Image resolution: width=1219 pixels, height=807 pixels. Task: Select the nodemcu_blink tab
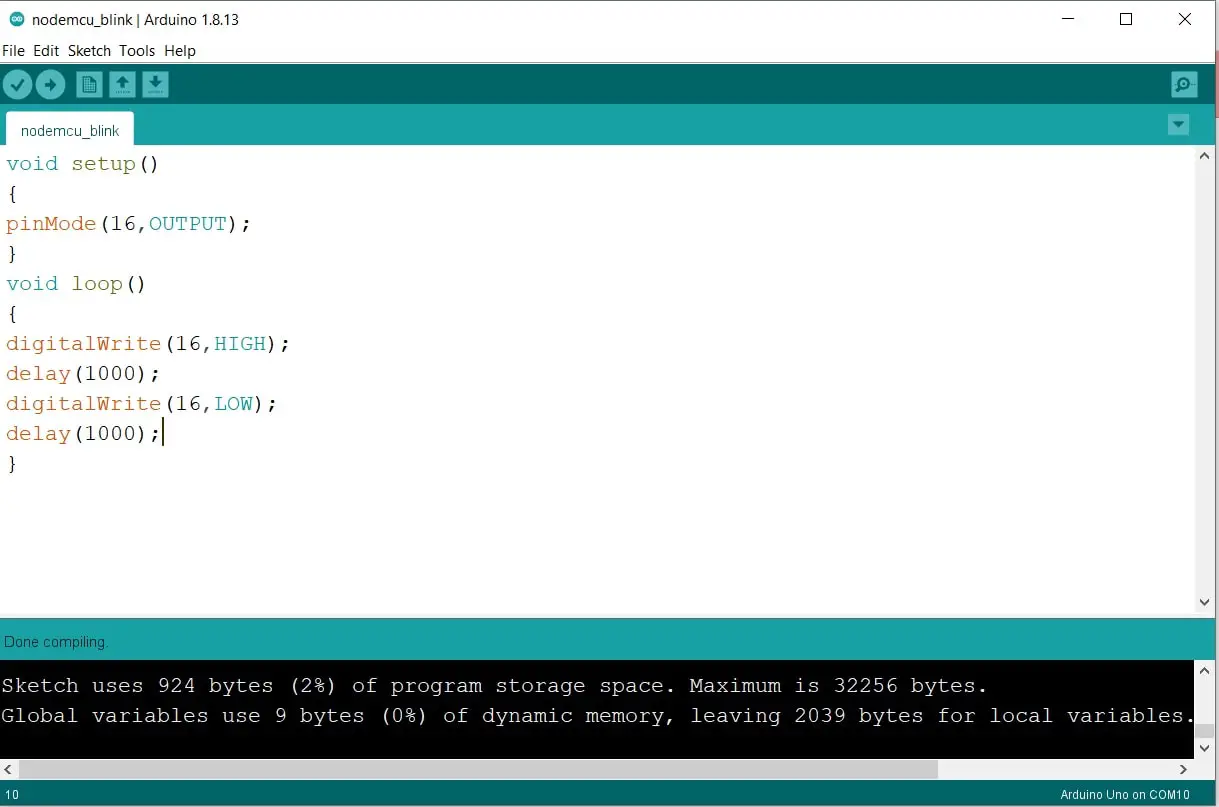(x=70, y=130)
